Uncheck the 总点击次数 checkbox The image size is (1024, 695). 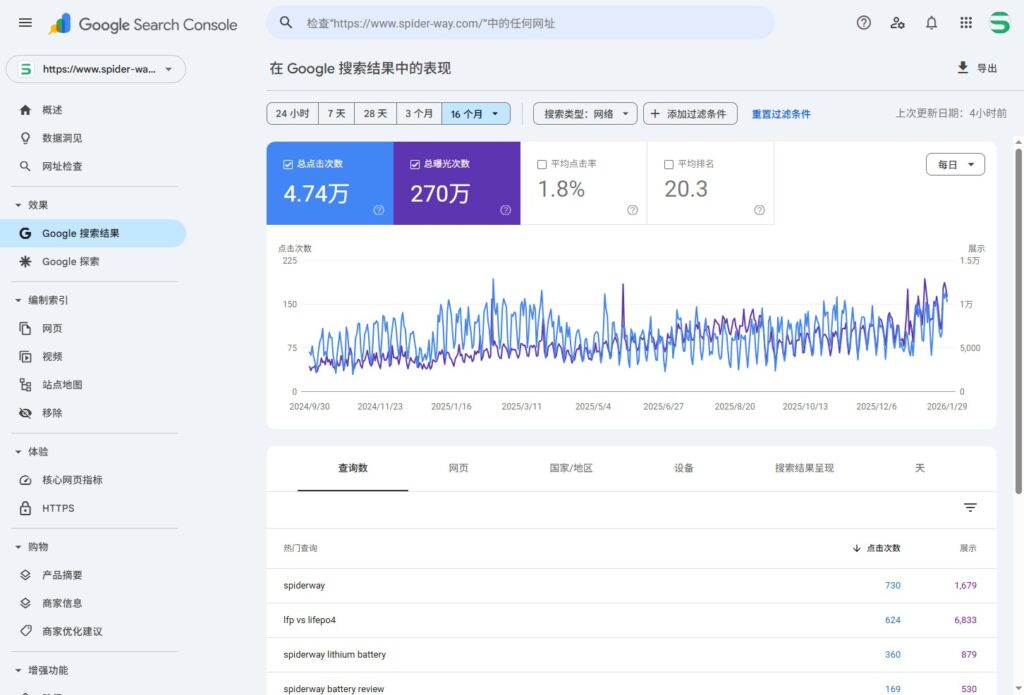point(288,164)
